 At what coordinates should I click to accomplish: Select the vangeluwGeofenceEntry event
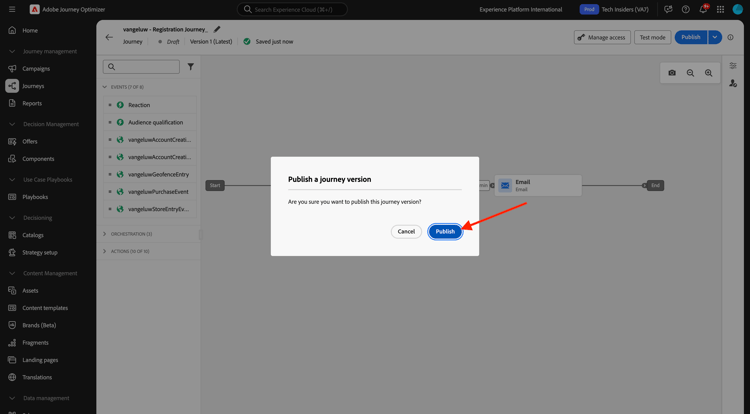click(150, 174)
